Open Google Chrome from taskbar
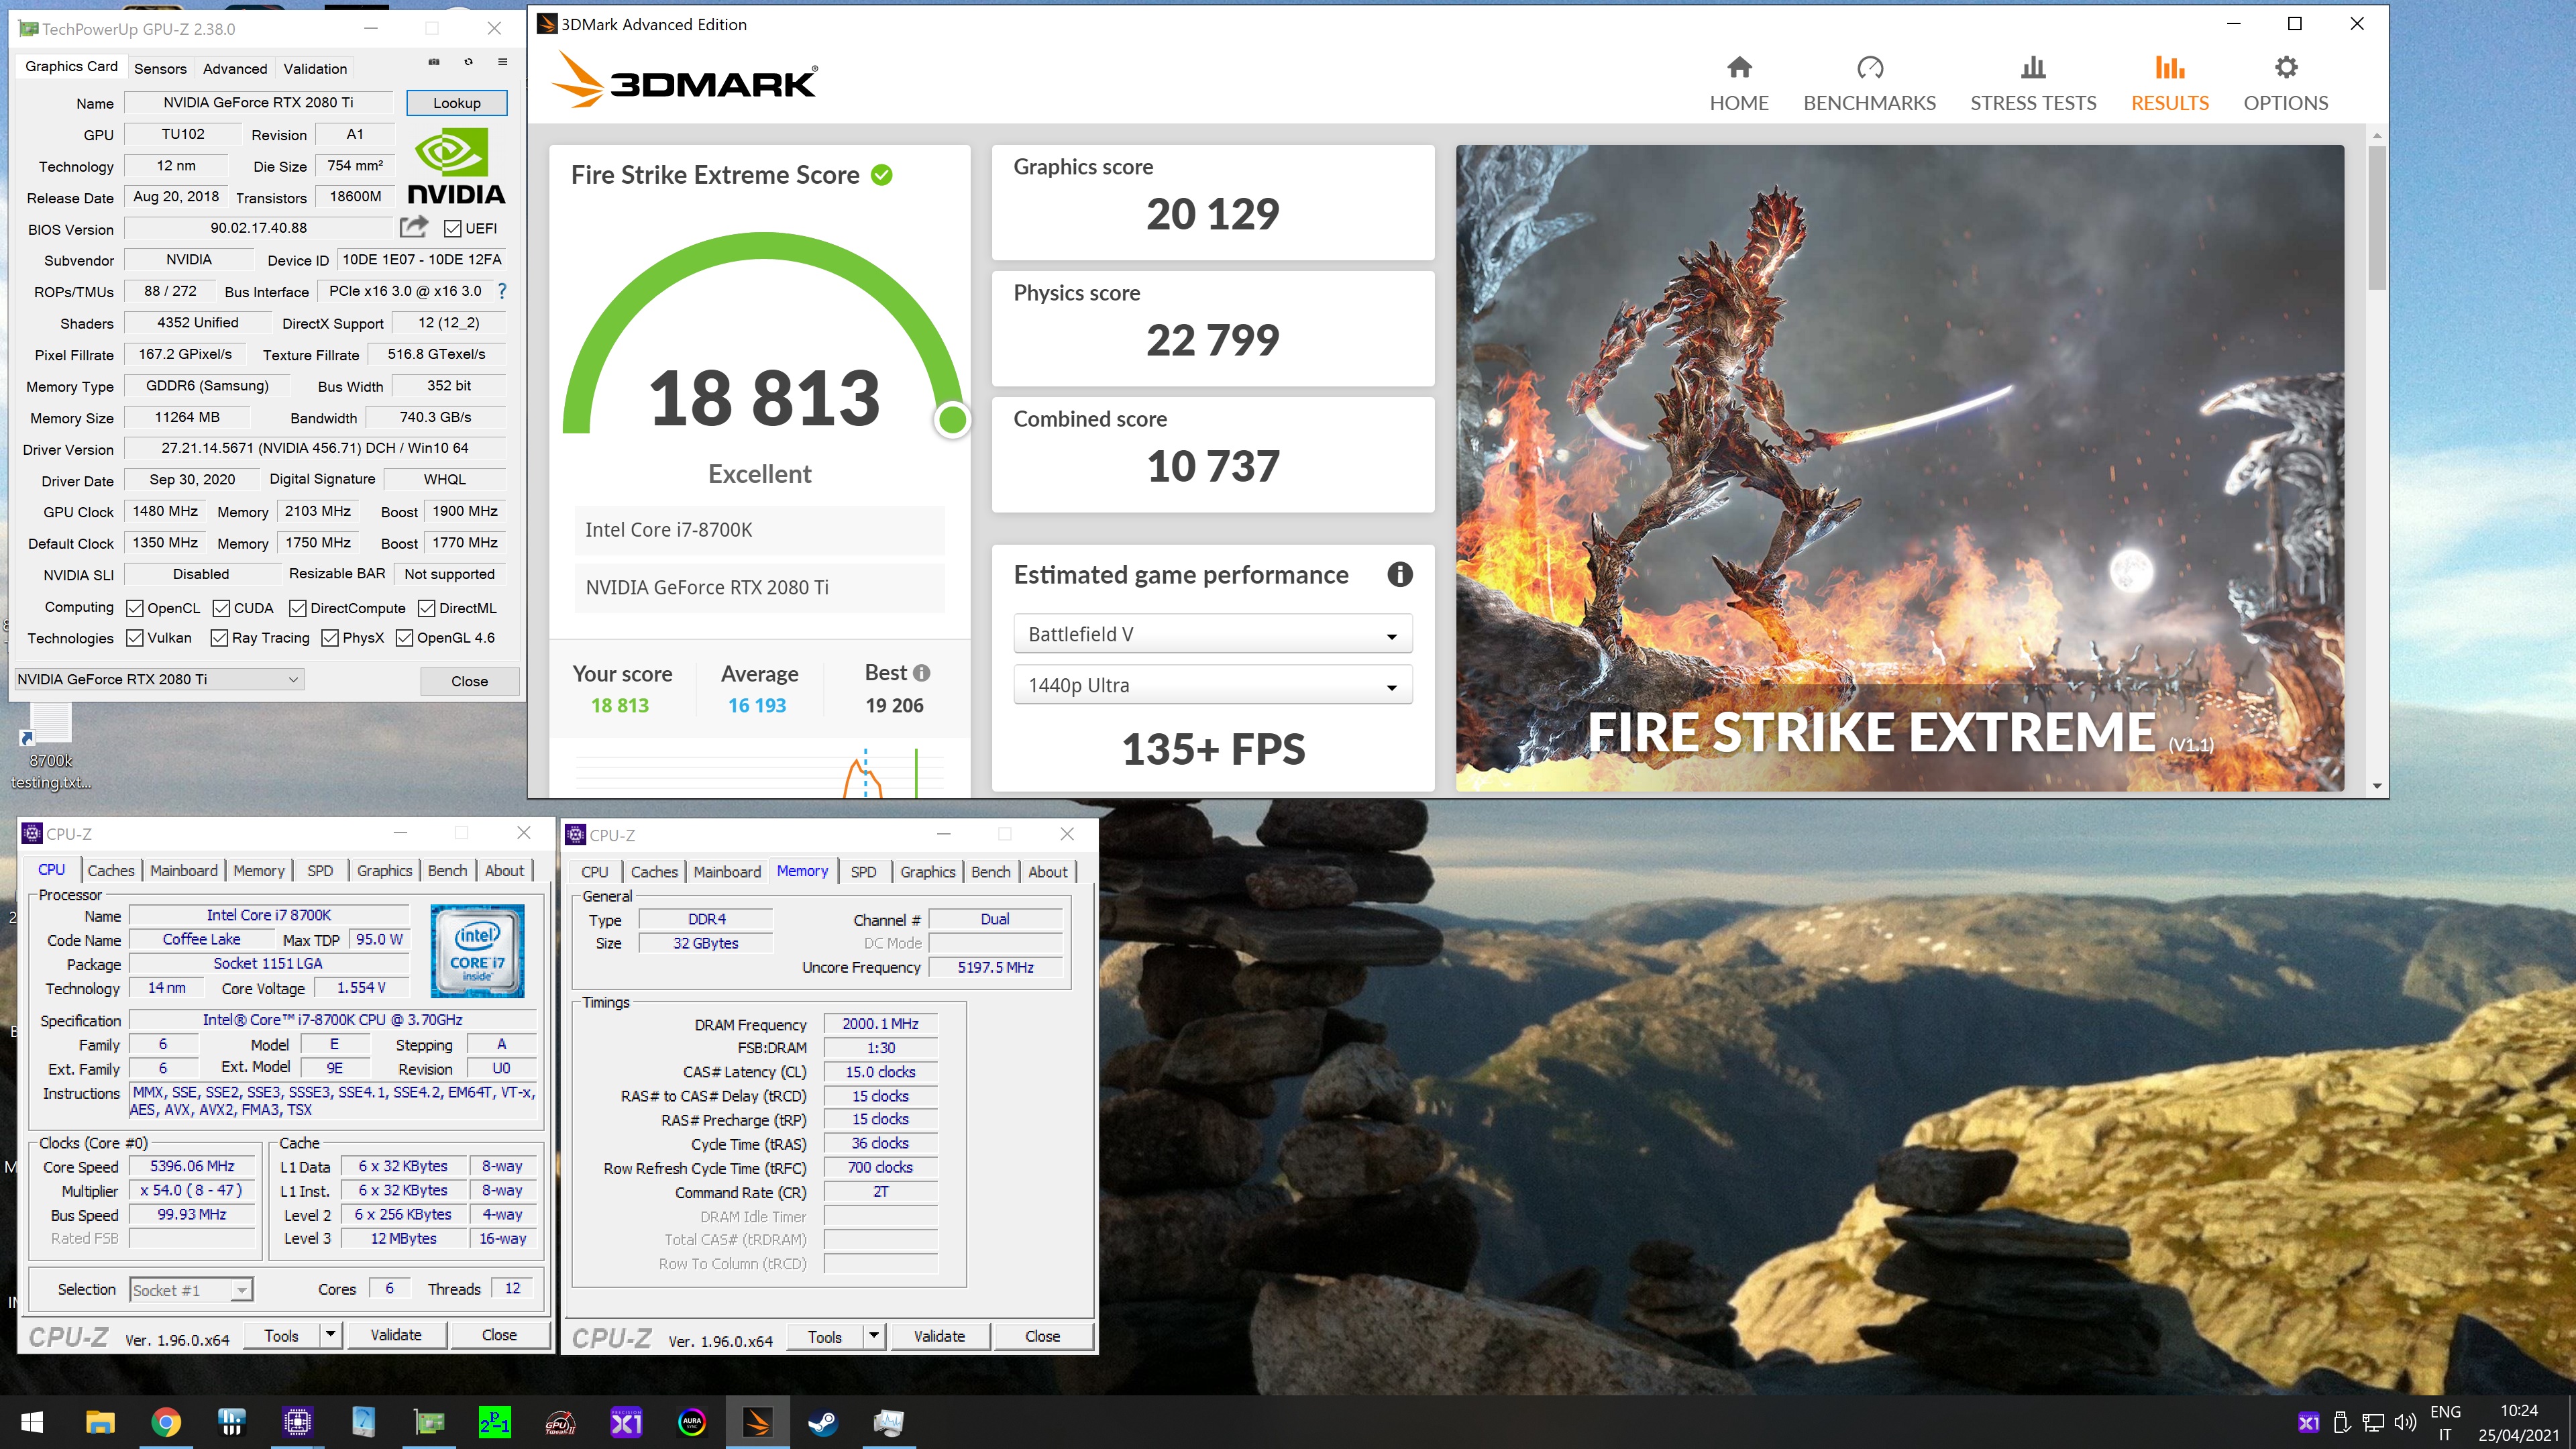The height and width of the screenshot is (1449, 2576). tap(166, 1422)
